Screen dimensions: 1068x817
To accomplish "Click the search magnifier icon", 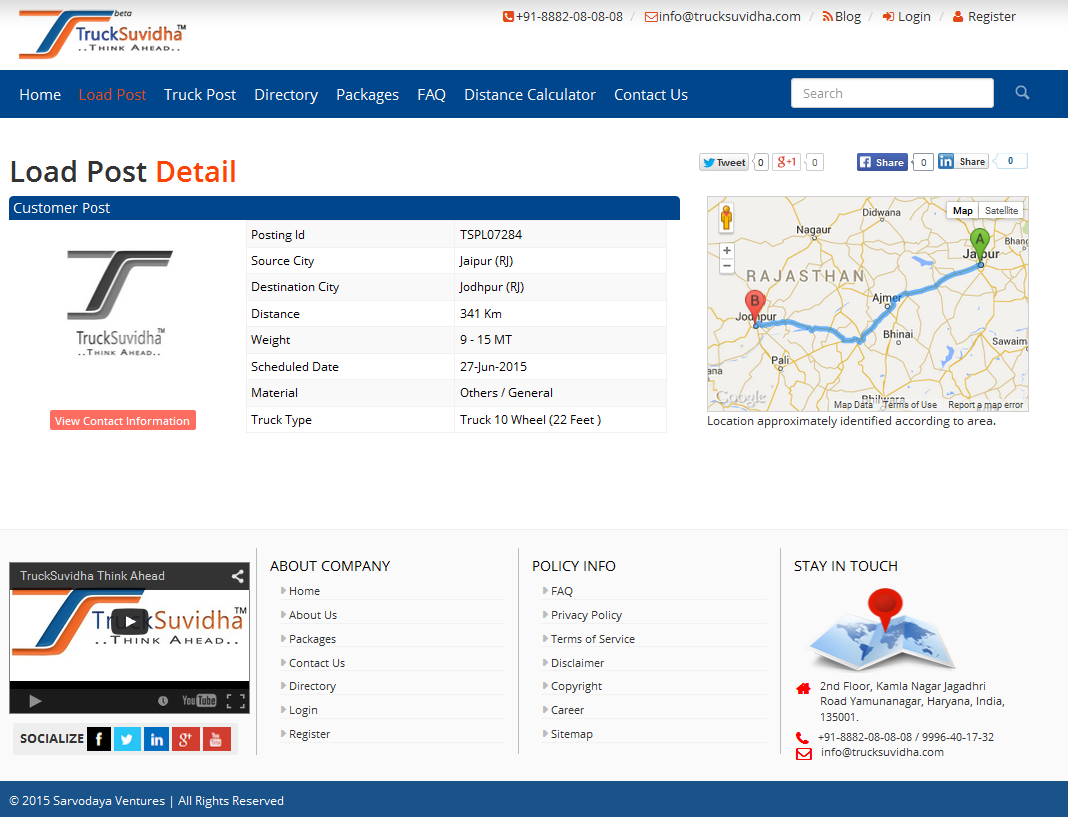I will [x=1022, y=93].
